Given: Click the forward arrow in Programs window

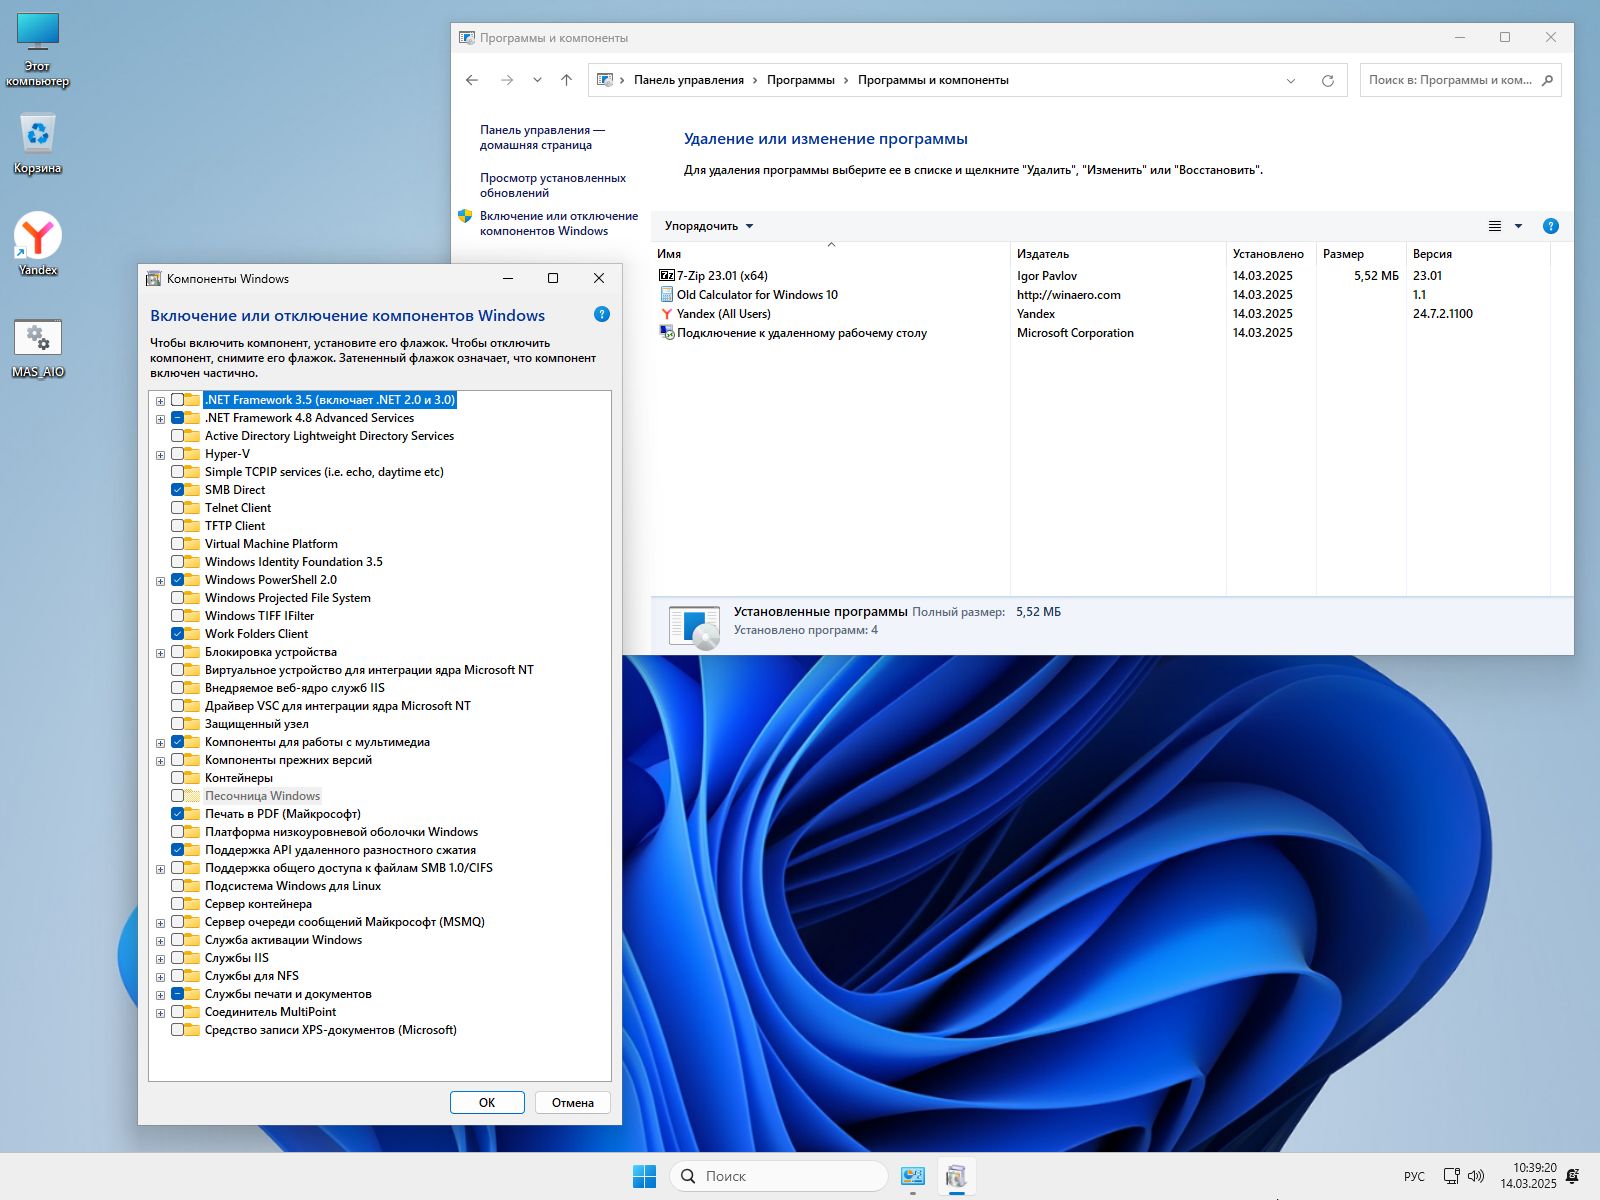Looking at the screenshot, I should click(x=507, y=80).
